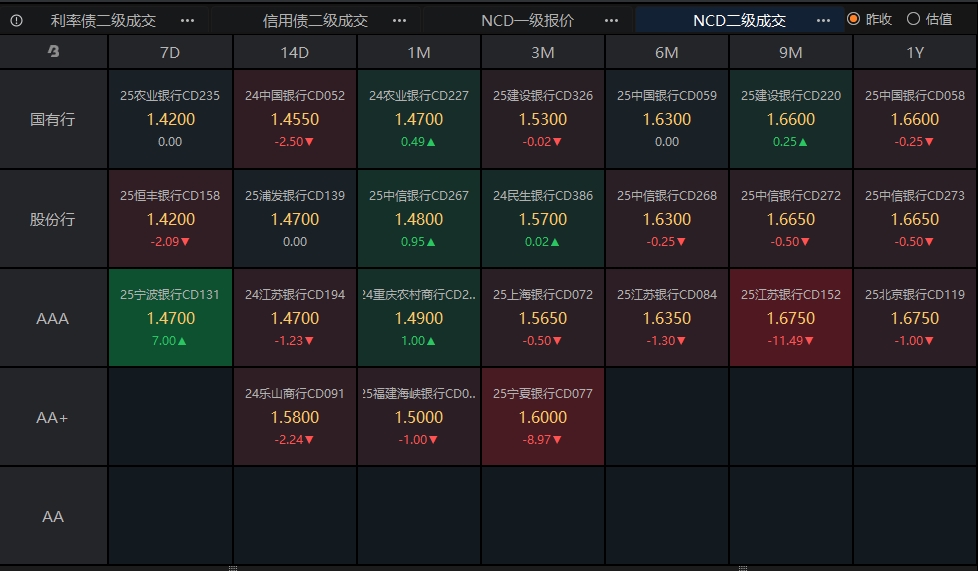Screen dimensions: 978x571
Task: Open the 24农业银行CD227 cell
Action: [419, 119]
